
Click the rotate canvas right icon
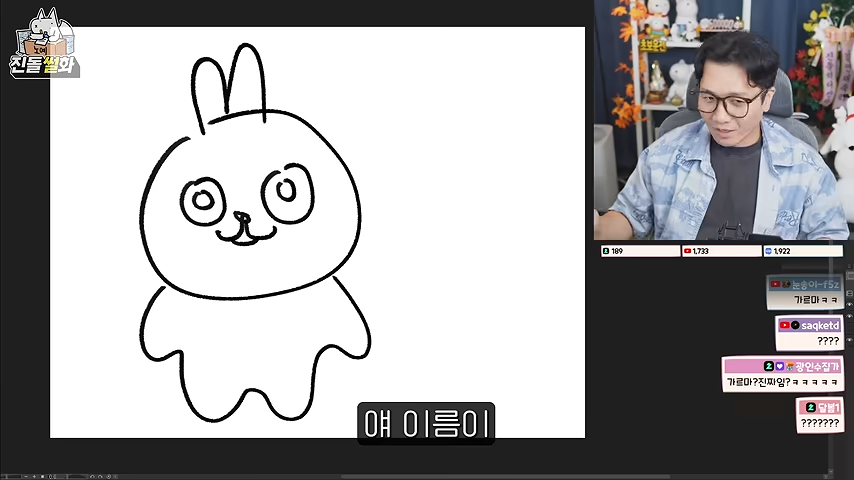pyautogui.click(x=100, y=477)
